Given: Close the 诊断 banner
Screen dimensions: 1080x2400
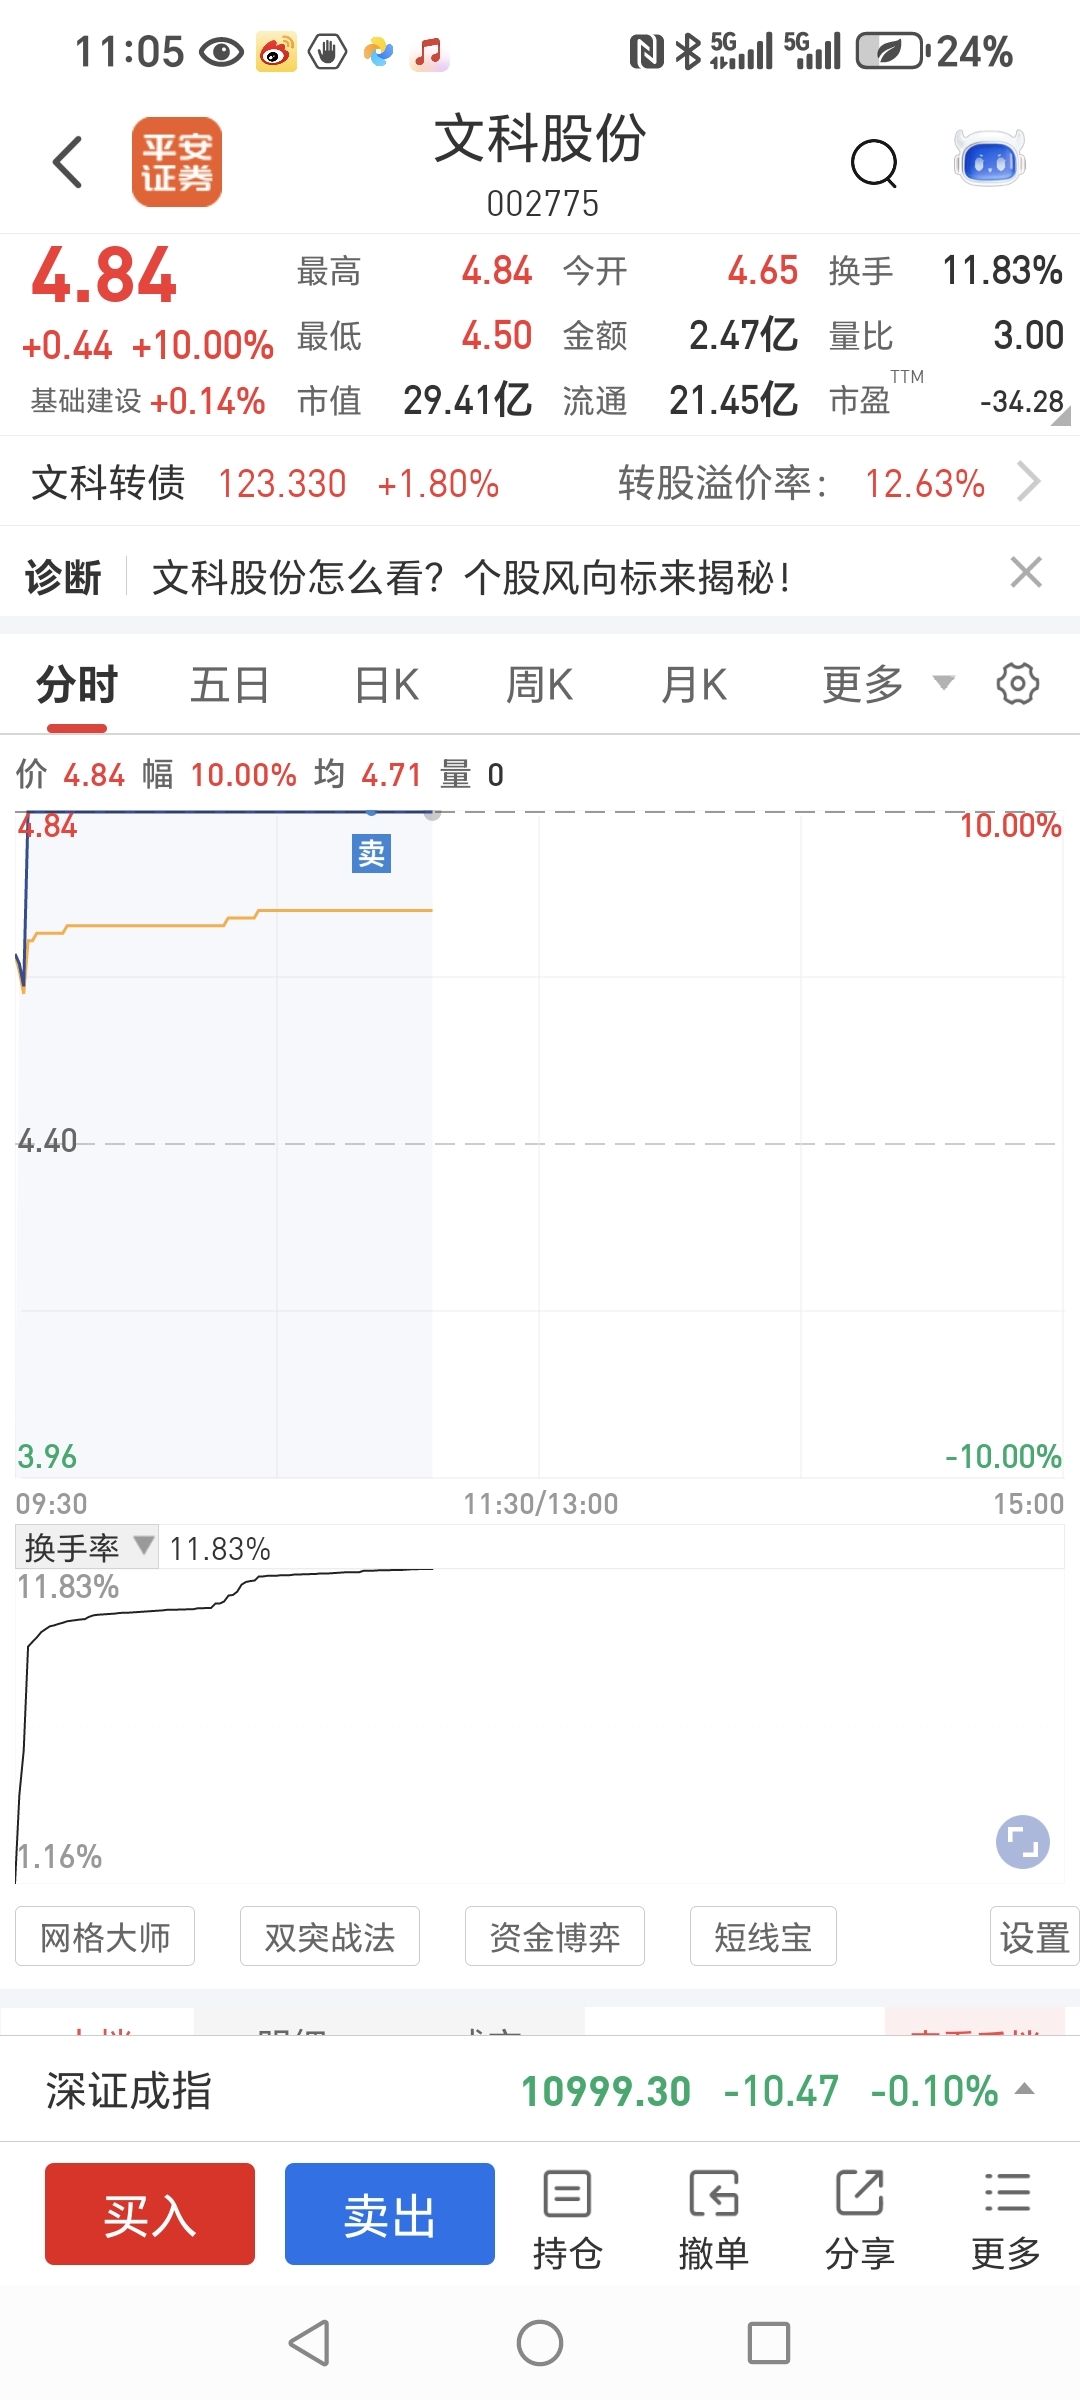Looking at the screenshot, I should point(1026,573).
